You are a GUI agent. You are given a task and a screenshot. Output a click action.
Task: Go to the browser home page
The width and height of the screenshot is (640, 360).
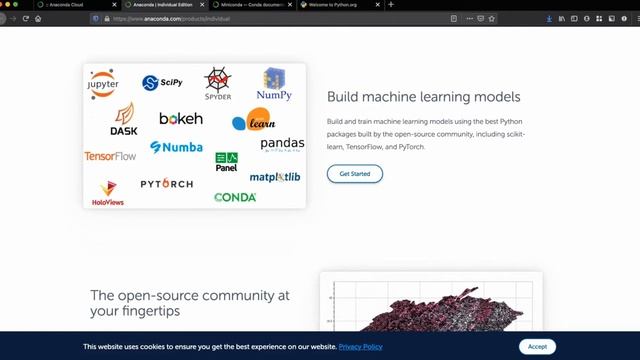point(38,19)
